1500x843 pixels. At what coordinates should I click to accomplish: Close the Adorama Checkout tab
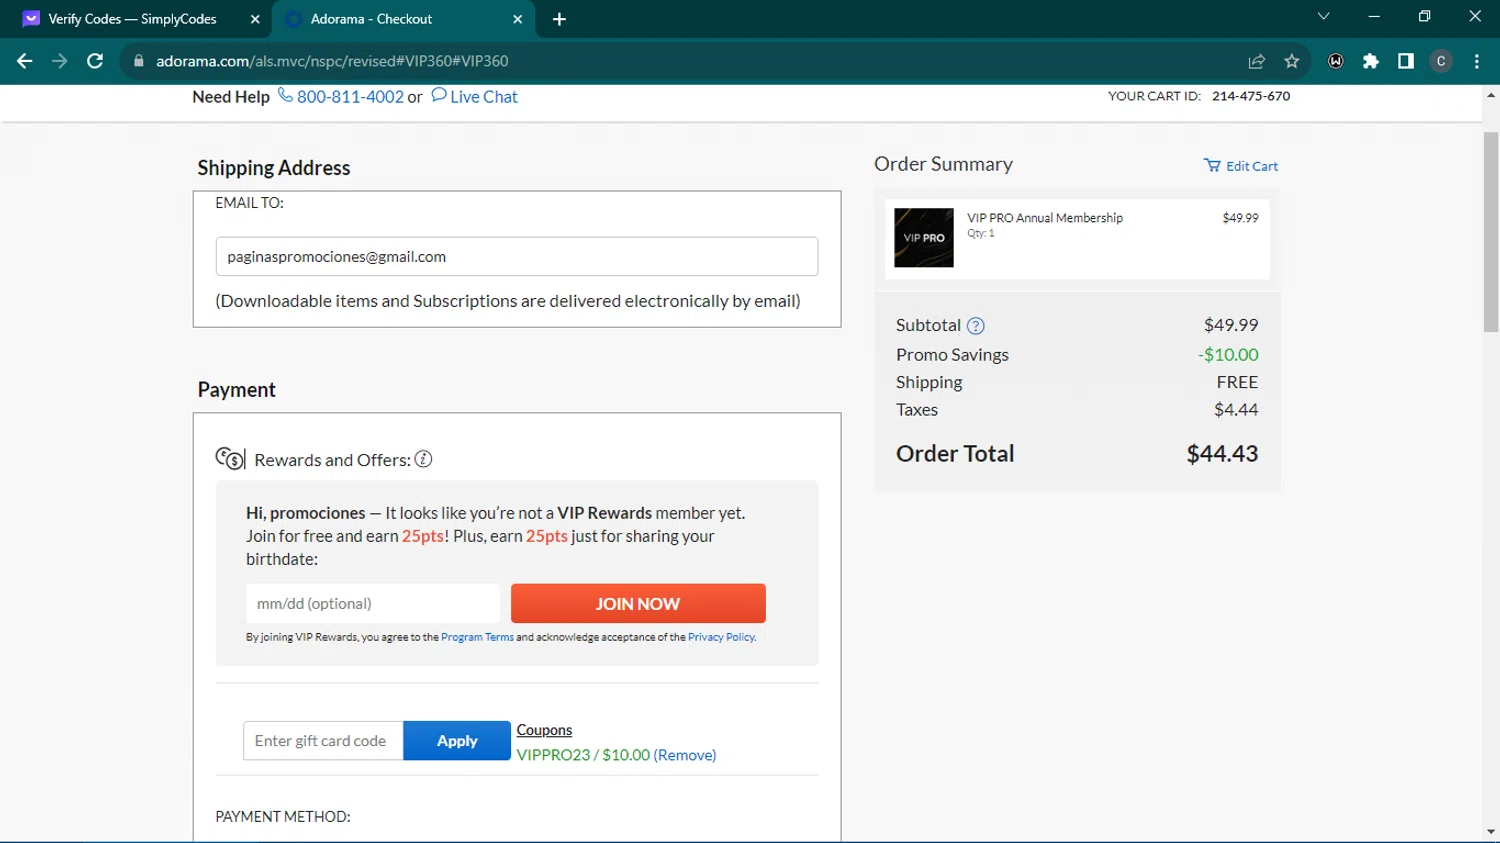point(517,19)
